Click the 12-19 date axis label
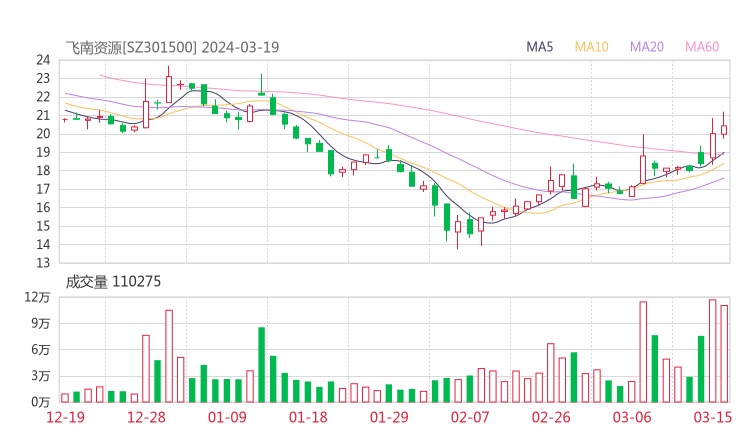 pyautogui.click(x=65, y=417)
